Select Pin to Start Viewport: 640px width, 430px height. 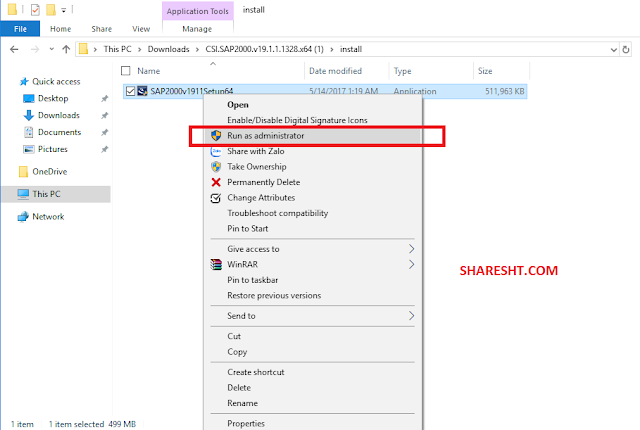click(248, 229)
